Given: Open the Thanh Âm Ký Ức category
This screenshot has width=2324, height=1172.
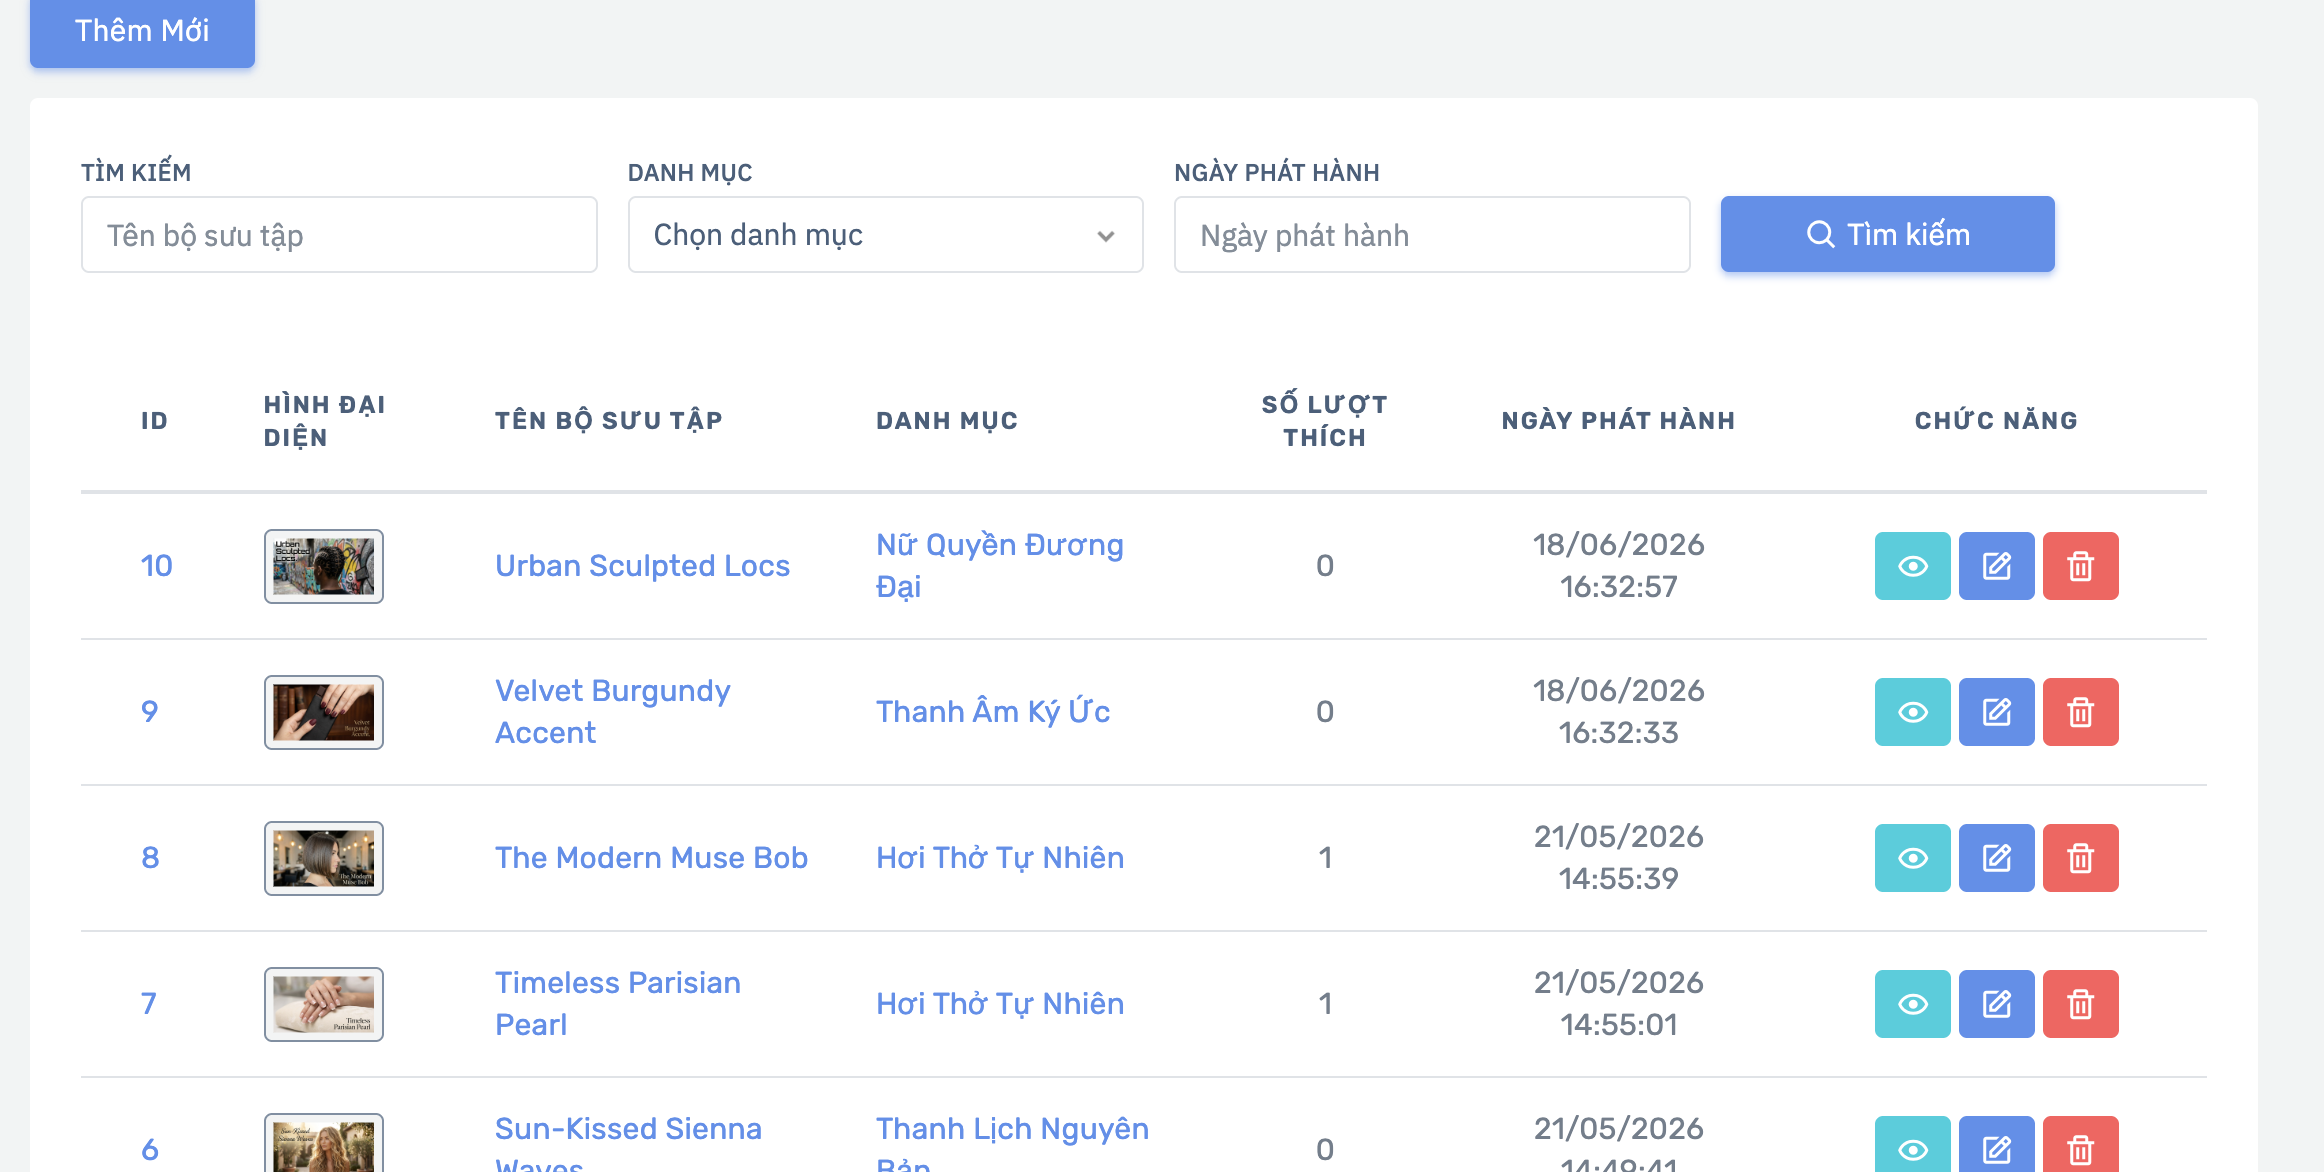Looking at the screenshot, I should [993, 712].
